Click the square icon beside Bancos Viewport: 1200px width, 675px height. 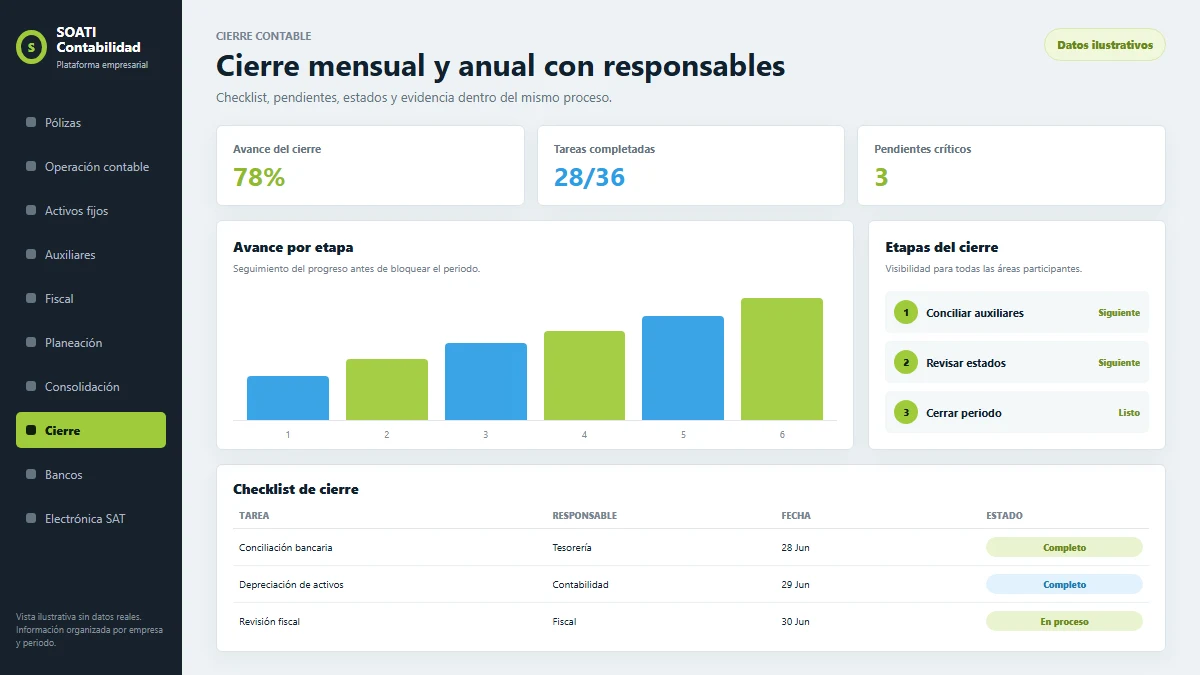coord(31,475)
